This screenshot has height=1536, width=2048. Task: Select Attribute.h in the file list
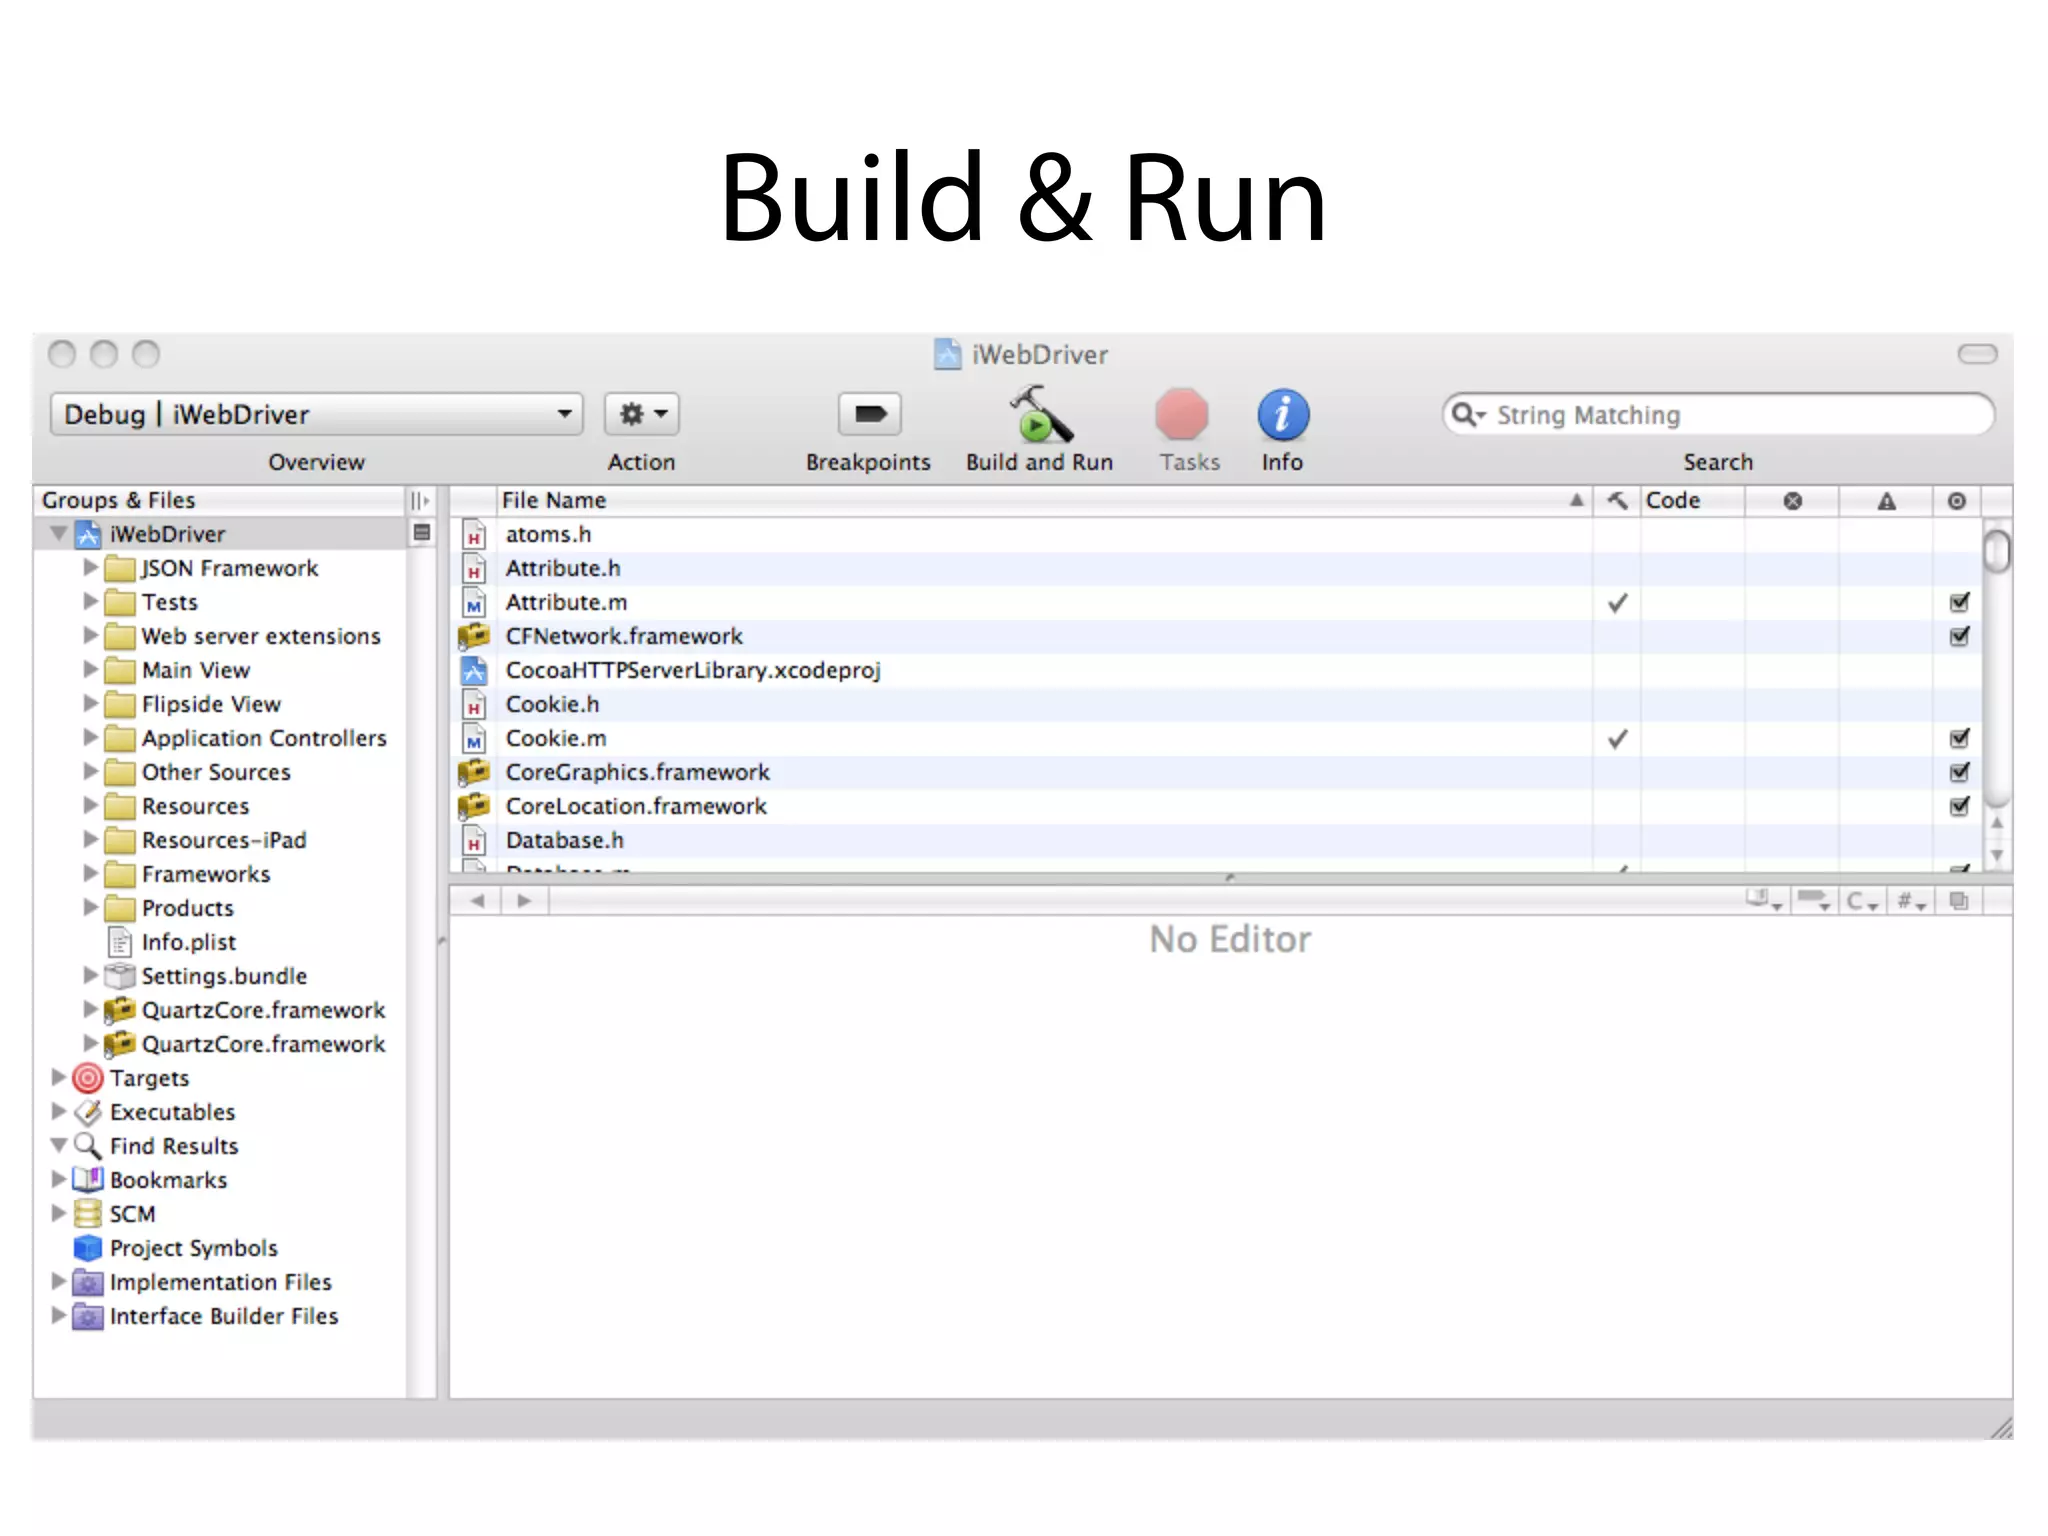click(x=1215, y=568)
